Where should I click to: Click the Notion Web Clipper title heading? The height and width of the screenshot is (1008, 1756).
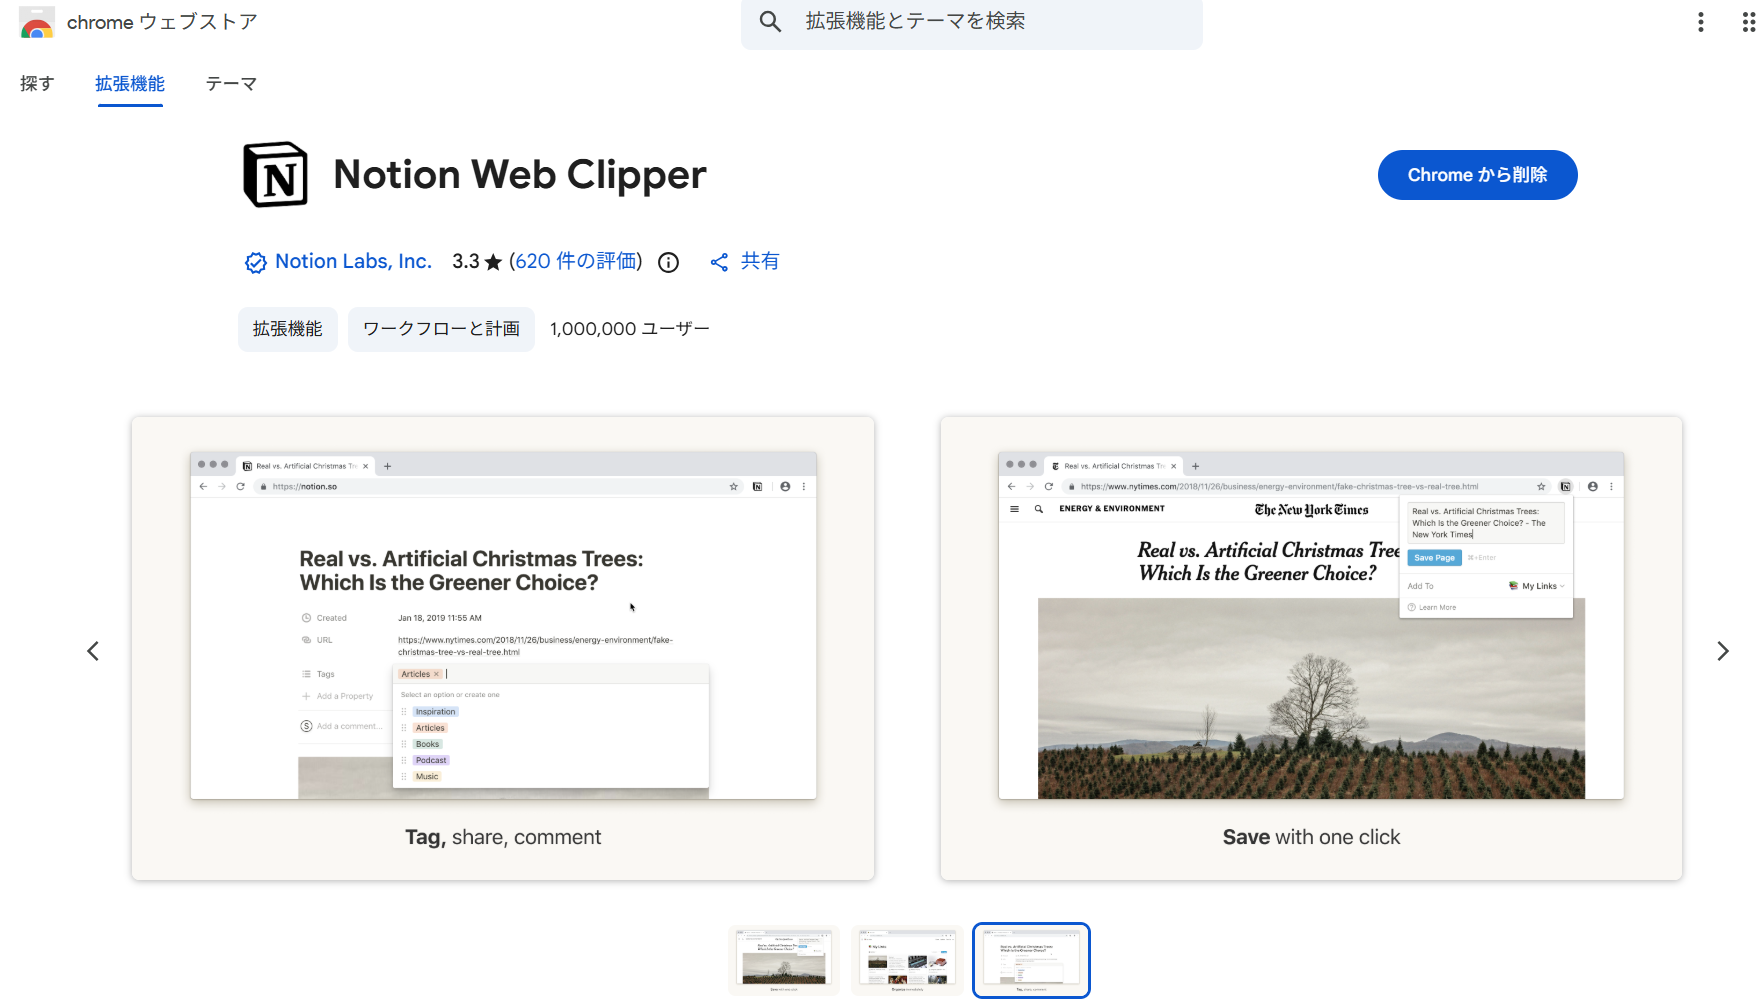point(520,175)
